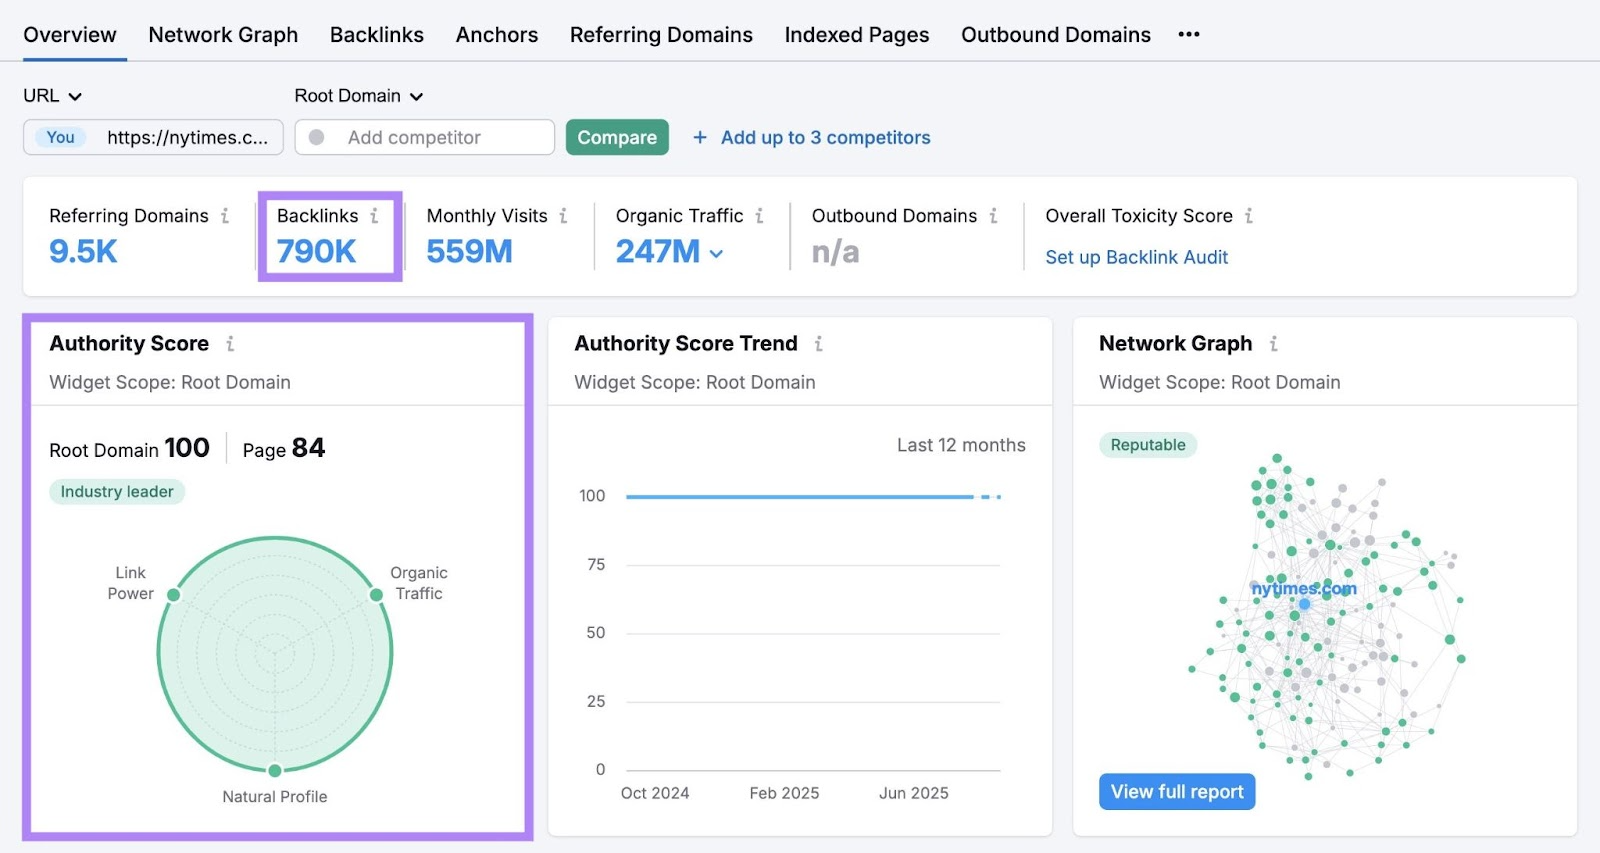1600x853 pixels.
Task: Open the three-dots more tabs menu
Action: click(x=1188, y=35)
